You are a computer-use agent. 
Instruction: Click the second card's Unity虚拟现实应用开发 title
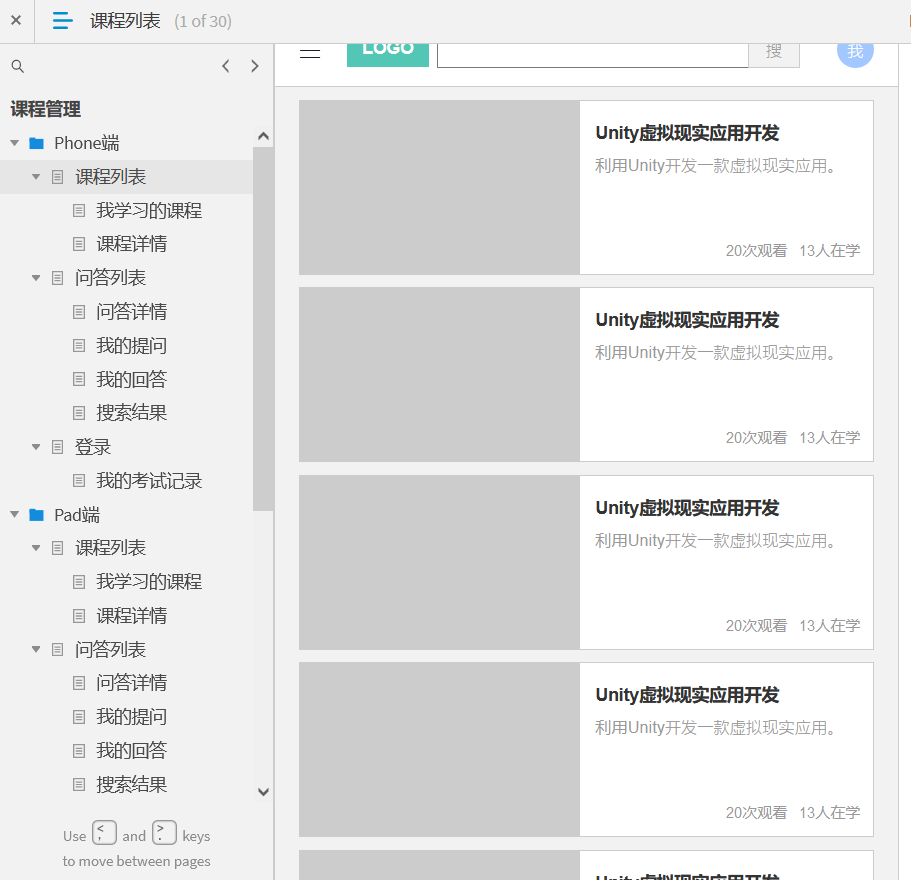pyautogui.click(x=687, y=320)
